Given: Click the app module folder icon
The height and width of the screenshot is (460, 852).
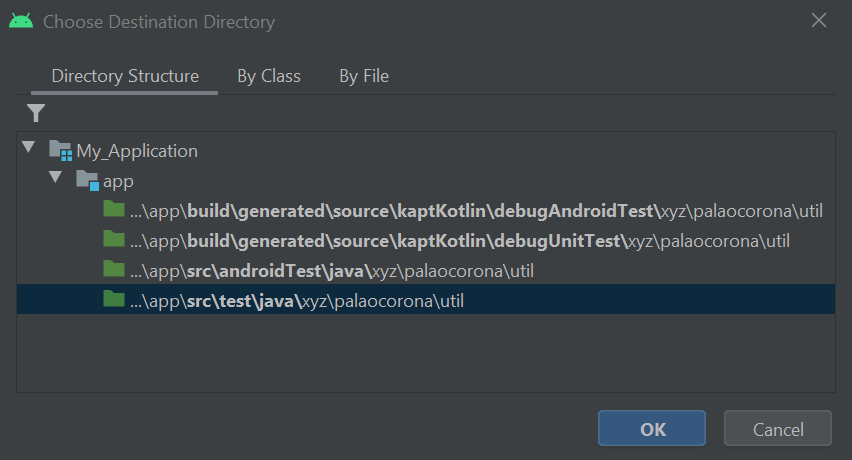Looking at the screenshot, I should pos(88,181).
